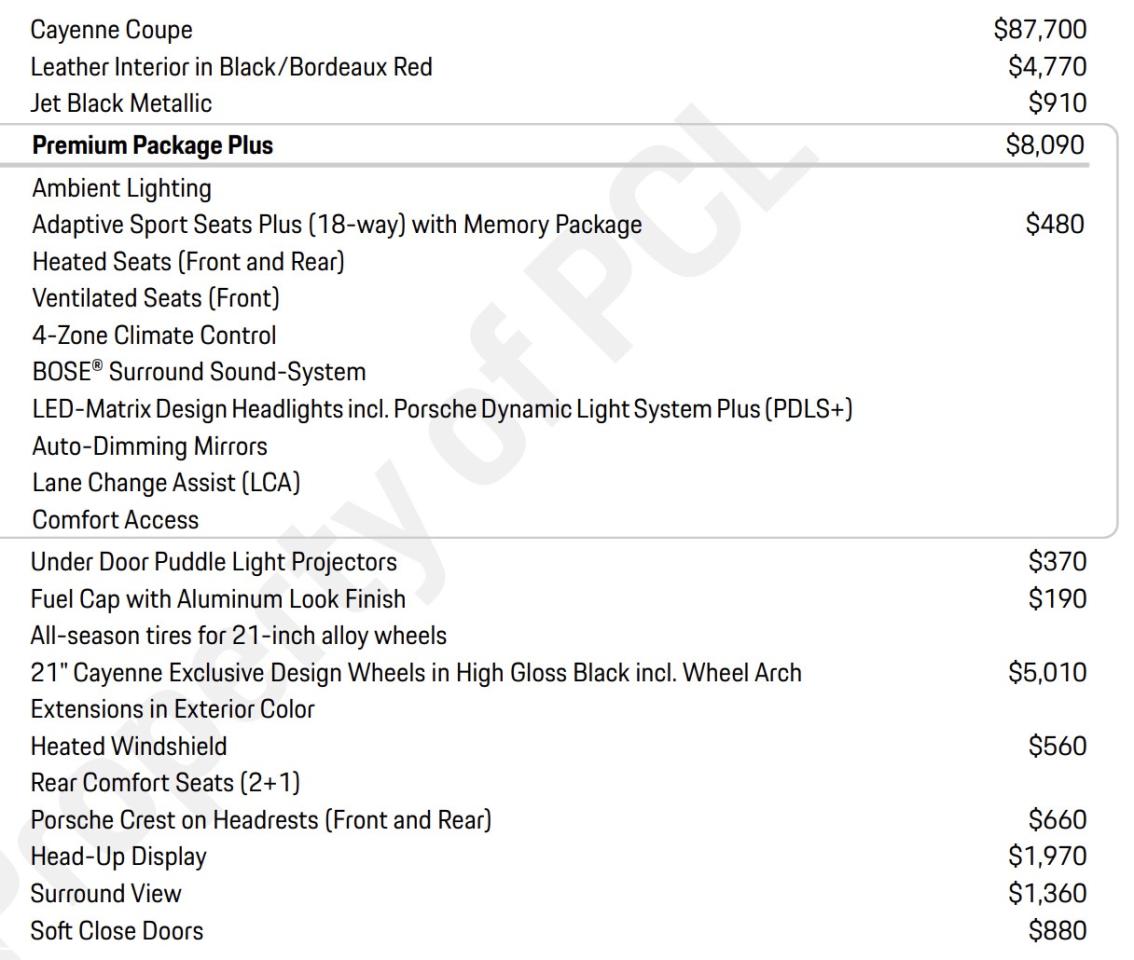
Task: Select Leather Interior in Black/Bordeaux Red text
Action: [x=232, y=67]
